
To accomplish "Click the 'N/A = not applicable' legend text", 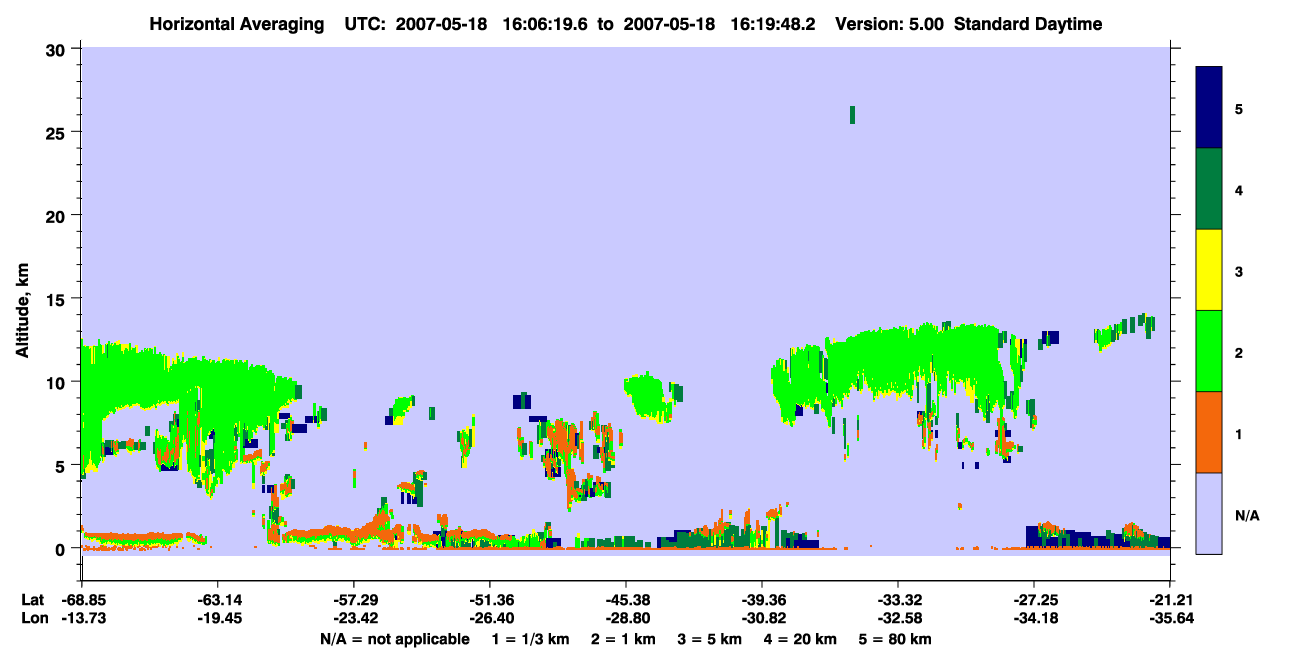I will coord(394,639).
